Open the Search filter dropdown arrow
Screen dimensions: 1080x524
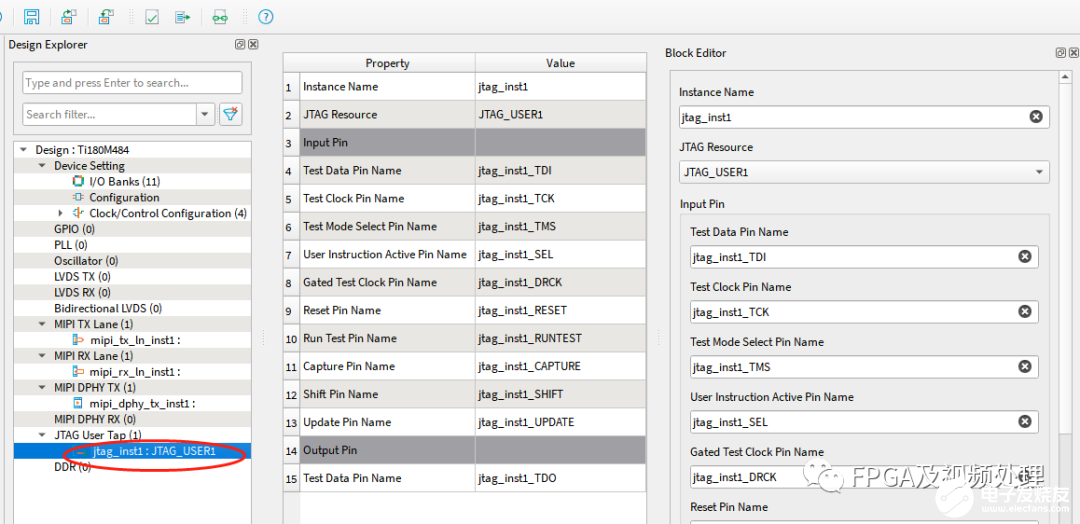(205, 114)
